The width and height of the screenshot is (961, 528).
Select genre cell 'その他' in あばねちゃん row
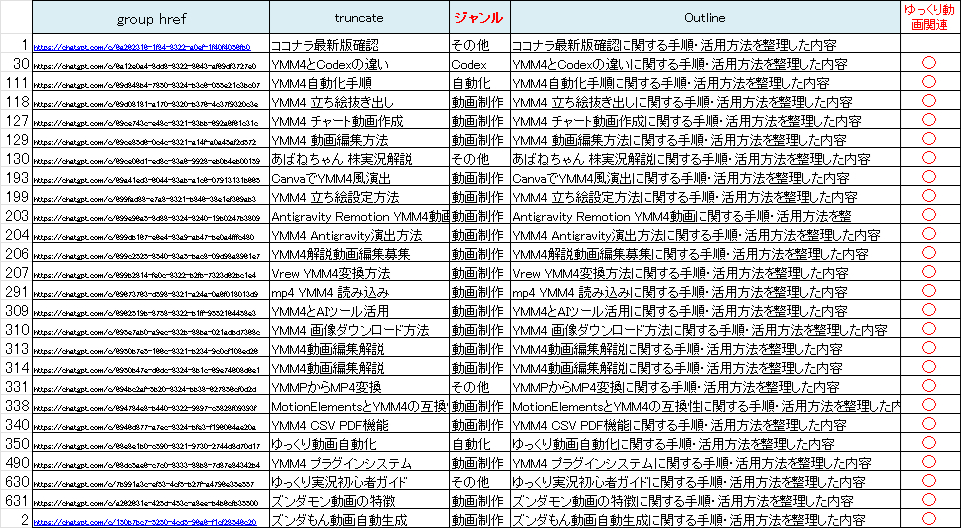click(479, 158)
